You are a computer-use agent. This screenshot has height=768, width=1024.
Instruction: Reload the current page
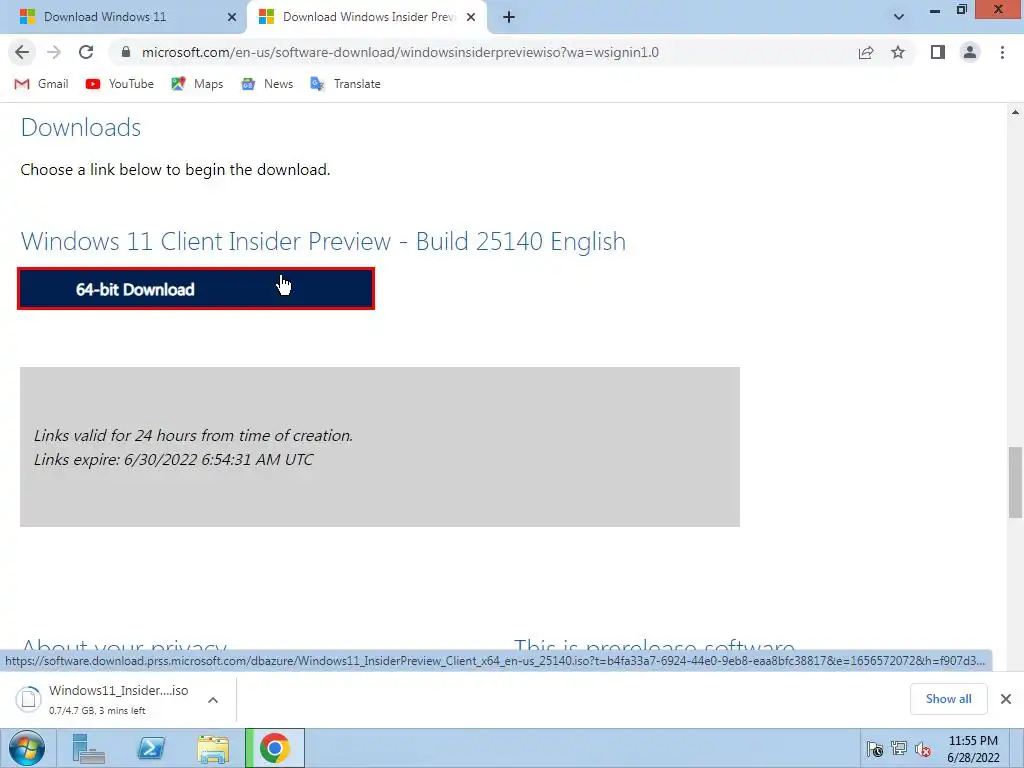pyautogui.click(x=86, y=52)
